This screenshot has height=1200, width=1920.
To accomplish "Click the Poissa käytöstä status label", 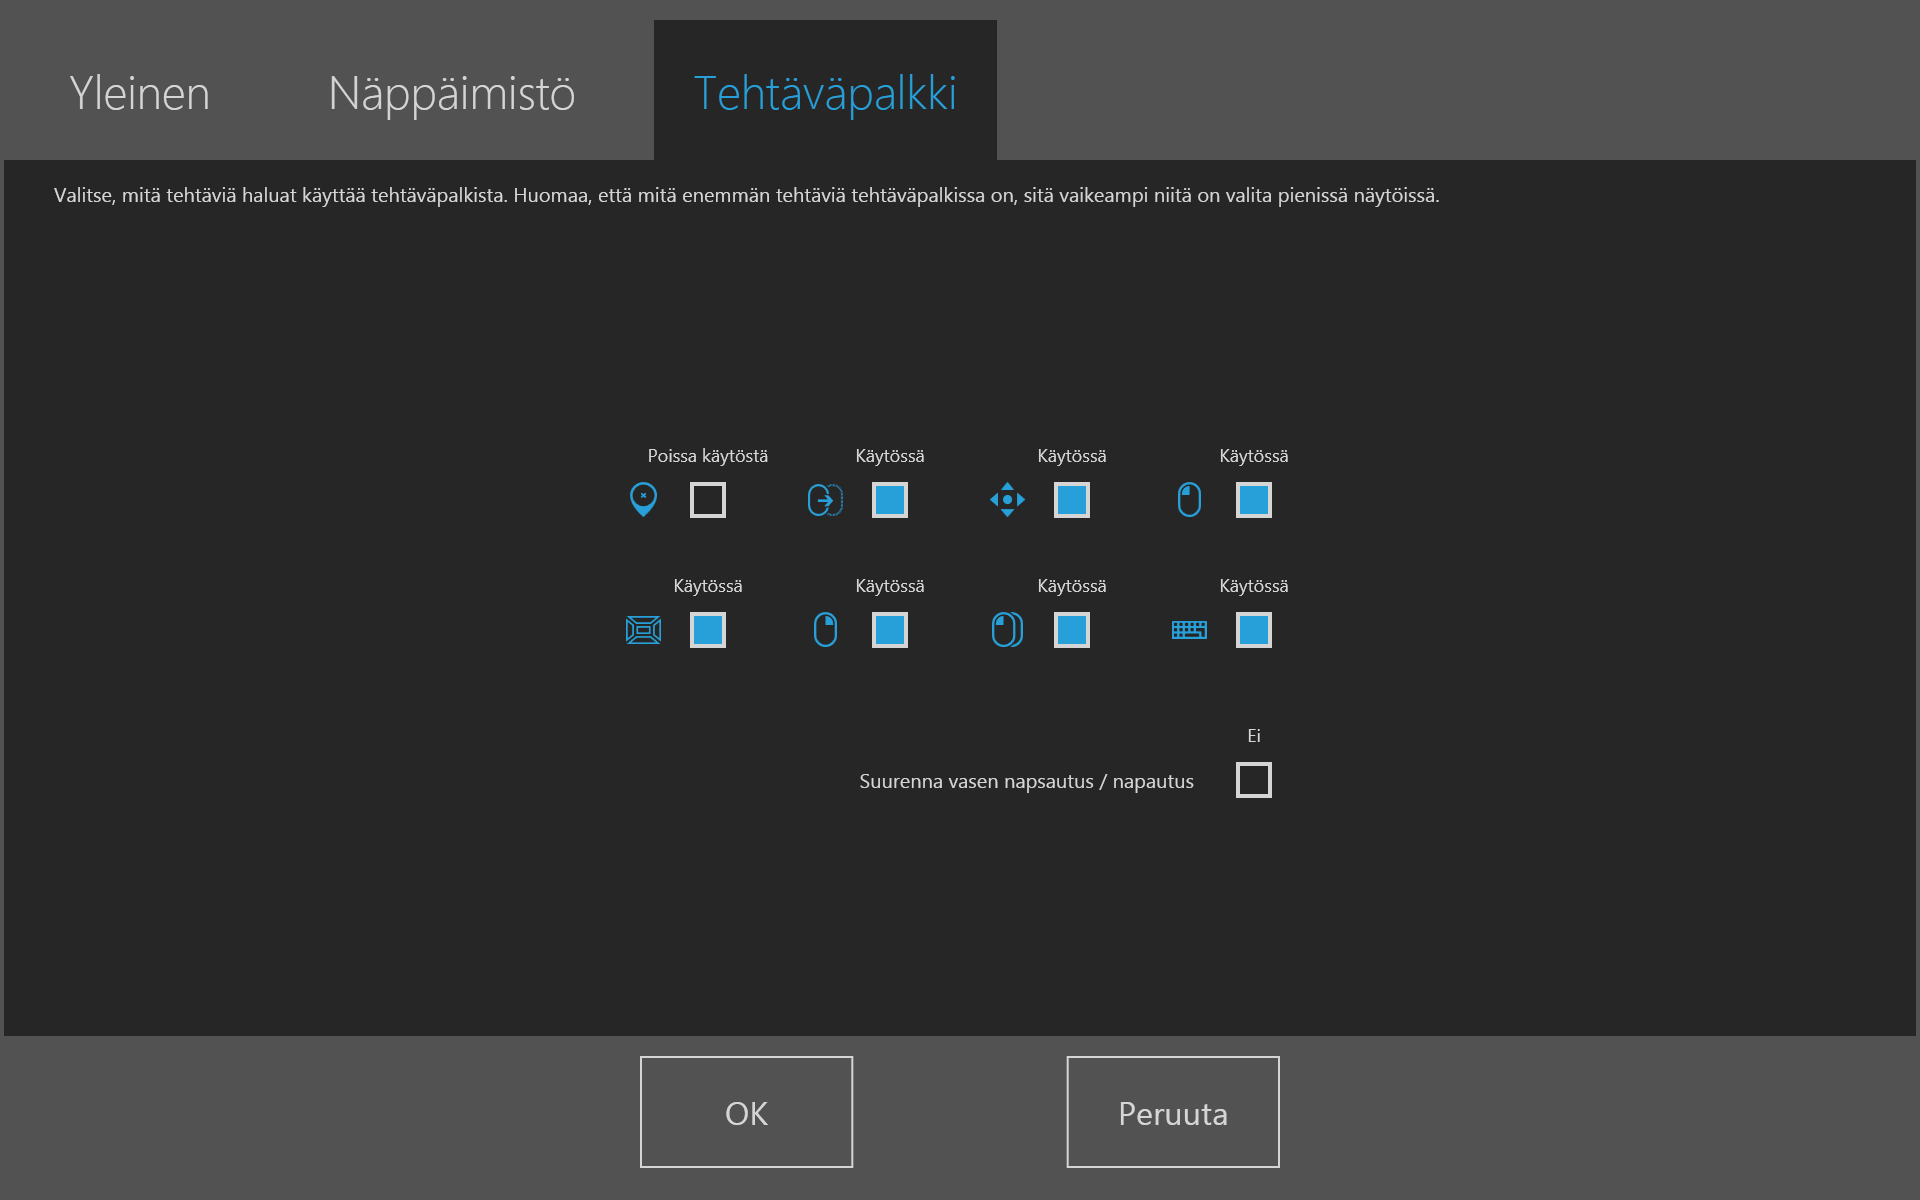I will 708,456.
